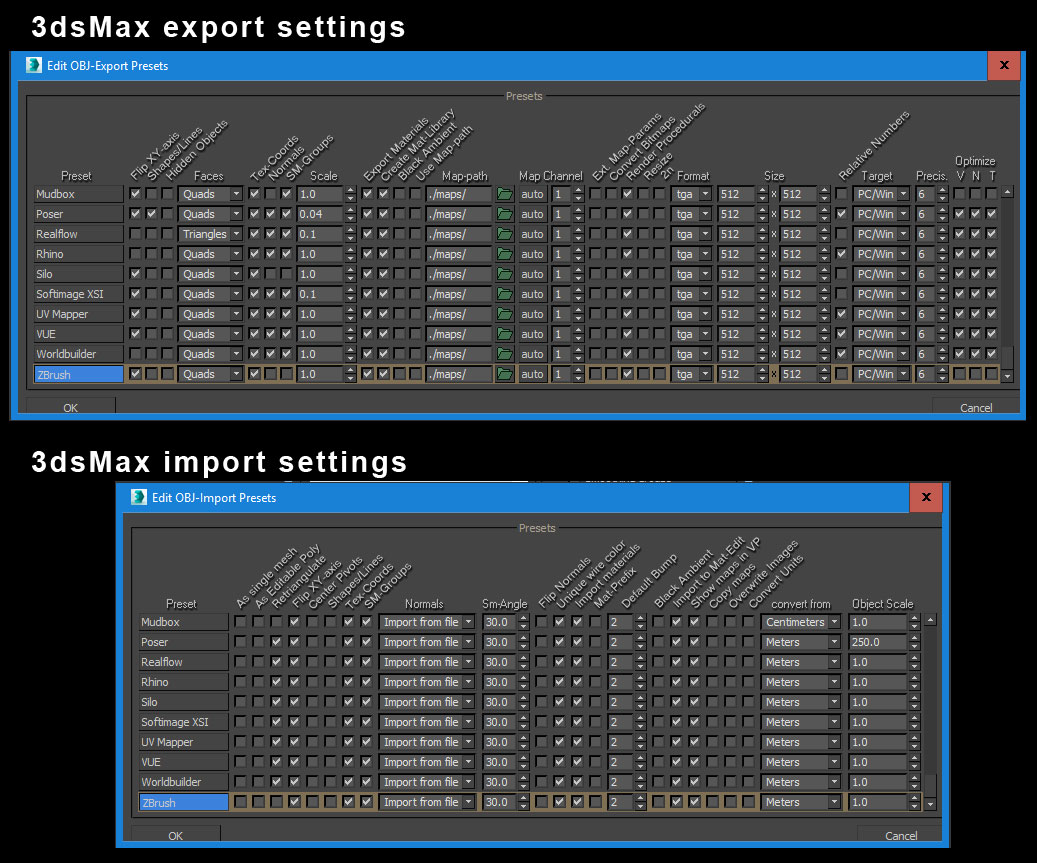1037x863 pixels.
Task: Browse map-path folder for UV Mapper export preset
Action: pos(505,313)
